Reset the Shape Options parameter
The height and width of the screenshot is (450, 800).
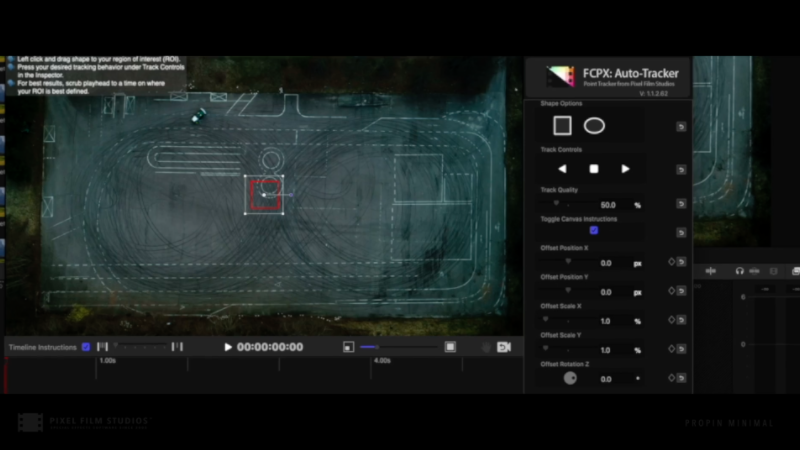pos(681,127)
